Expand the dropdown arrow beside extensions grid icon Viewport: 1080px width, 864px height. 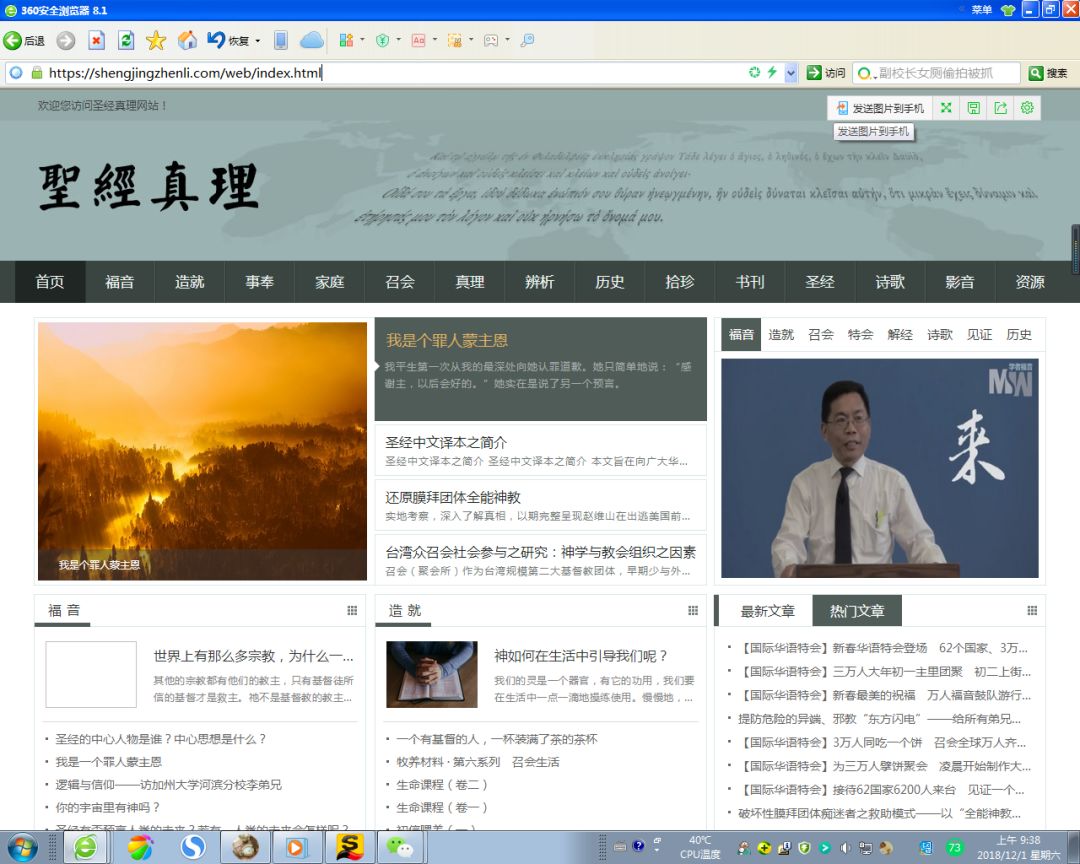click(362, 40)
